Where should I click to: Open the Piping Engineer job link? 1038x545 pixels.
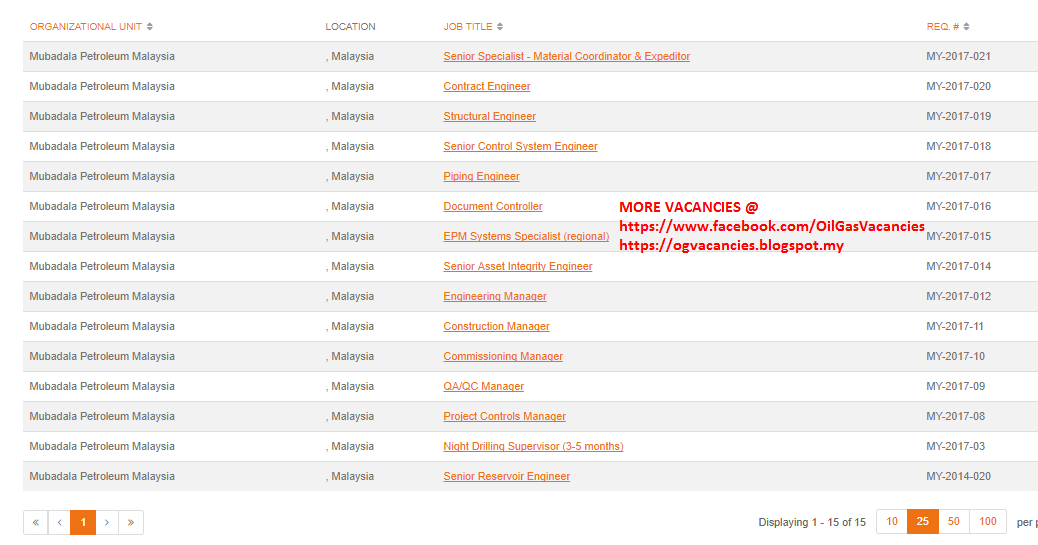[x=481, y=176]
